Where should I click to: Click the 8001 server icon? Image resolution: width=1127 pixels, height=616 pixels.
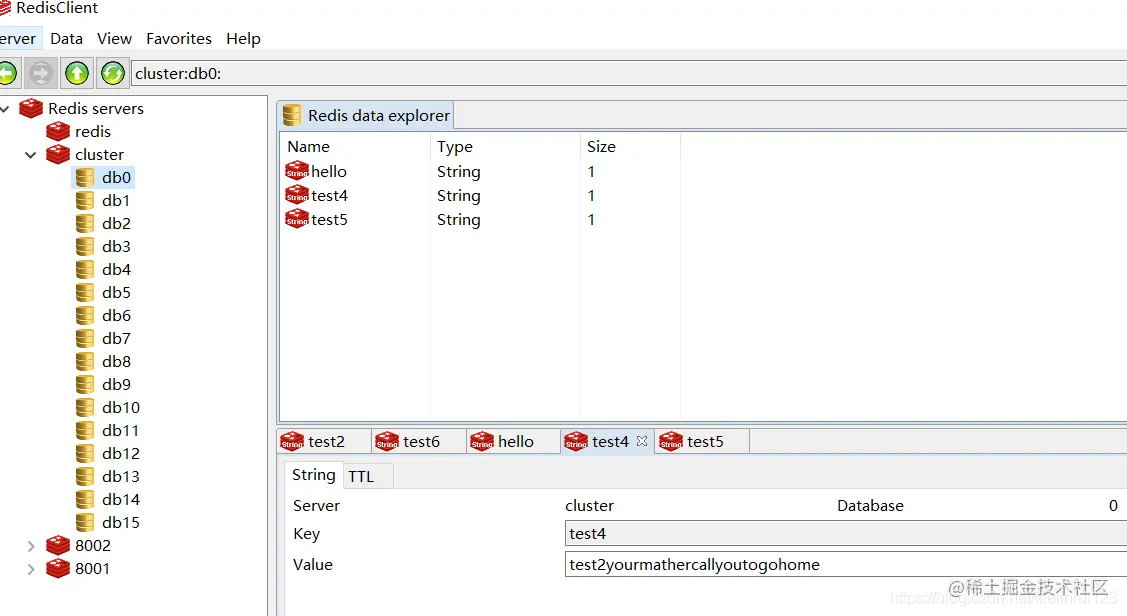58,569
